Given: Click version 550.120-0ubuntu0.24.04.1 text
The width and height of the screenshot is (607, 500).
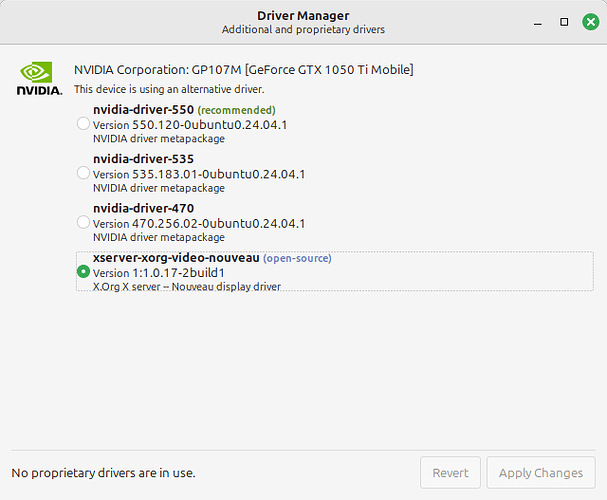Looking at the screenshot, I should coord(190,125).
